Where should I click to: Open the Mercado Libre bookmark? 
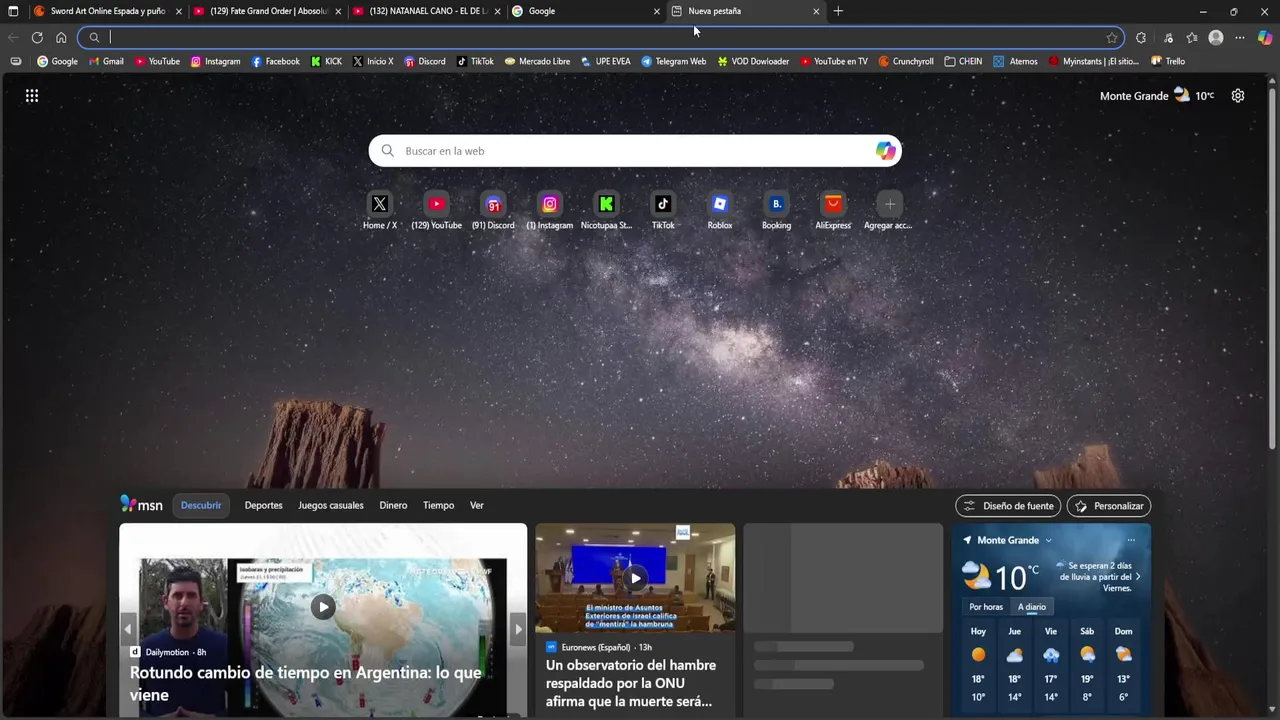(x=537, y=61)
